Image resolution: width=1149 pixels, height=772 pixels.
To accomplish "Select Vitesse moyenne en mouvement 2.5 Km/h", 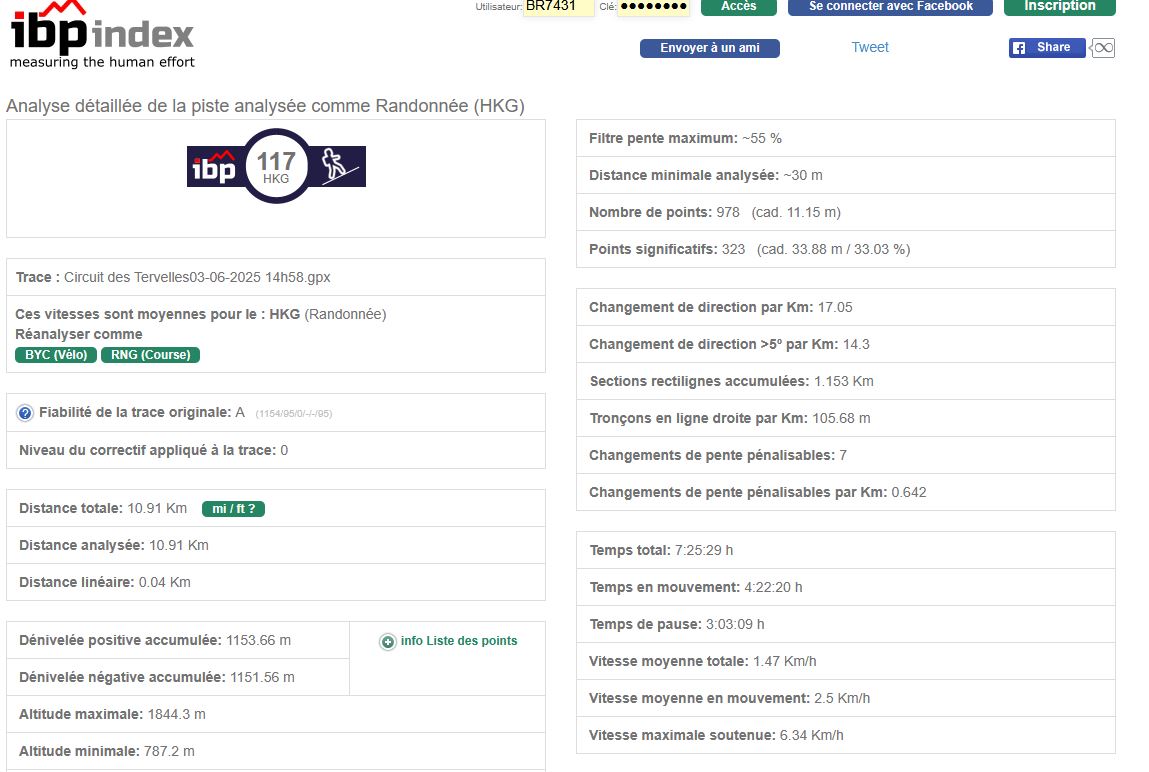I will (x=729, y=698).
